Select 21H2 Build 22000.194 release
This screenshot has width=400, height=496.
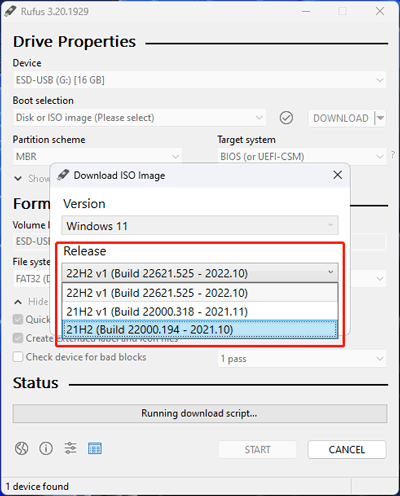pos(200,330)
